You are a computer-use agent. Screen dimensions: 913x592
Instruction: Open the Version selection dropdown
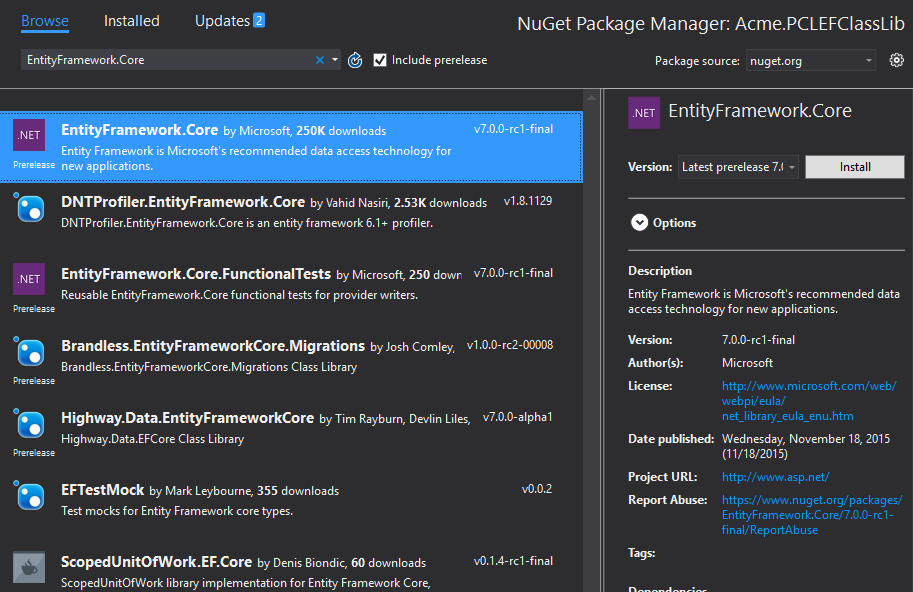click(x=739, y=167)
